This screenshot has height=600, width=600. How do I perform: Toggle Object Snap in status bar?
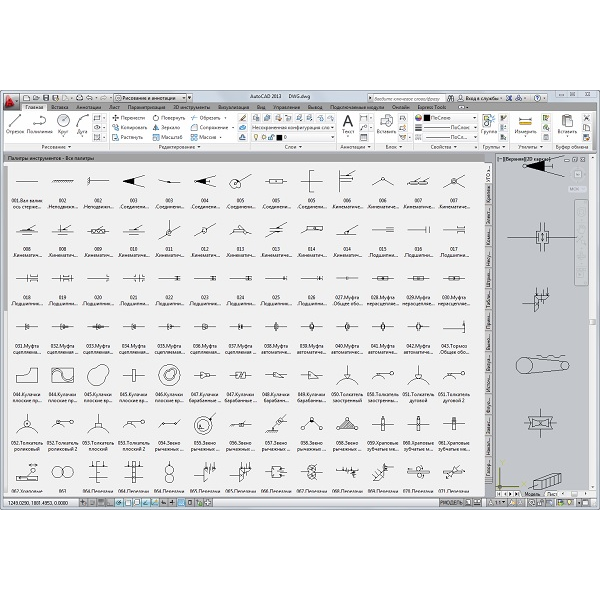(128, 502)
